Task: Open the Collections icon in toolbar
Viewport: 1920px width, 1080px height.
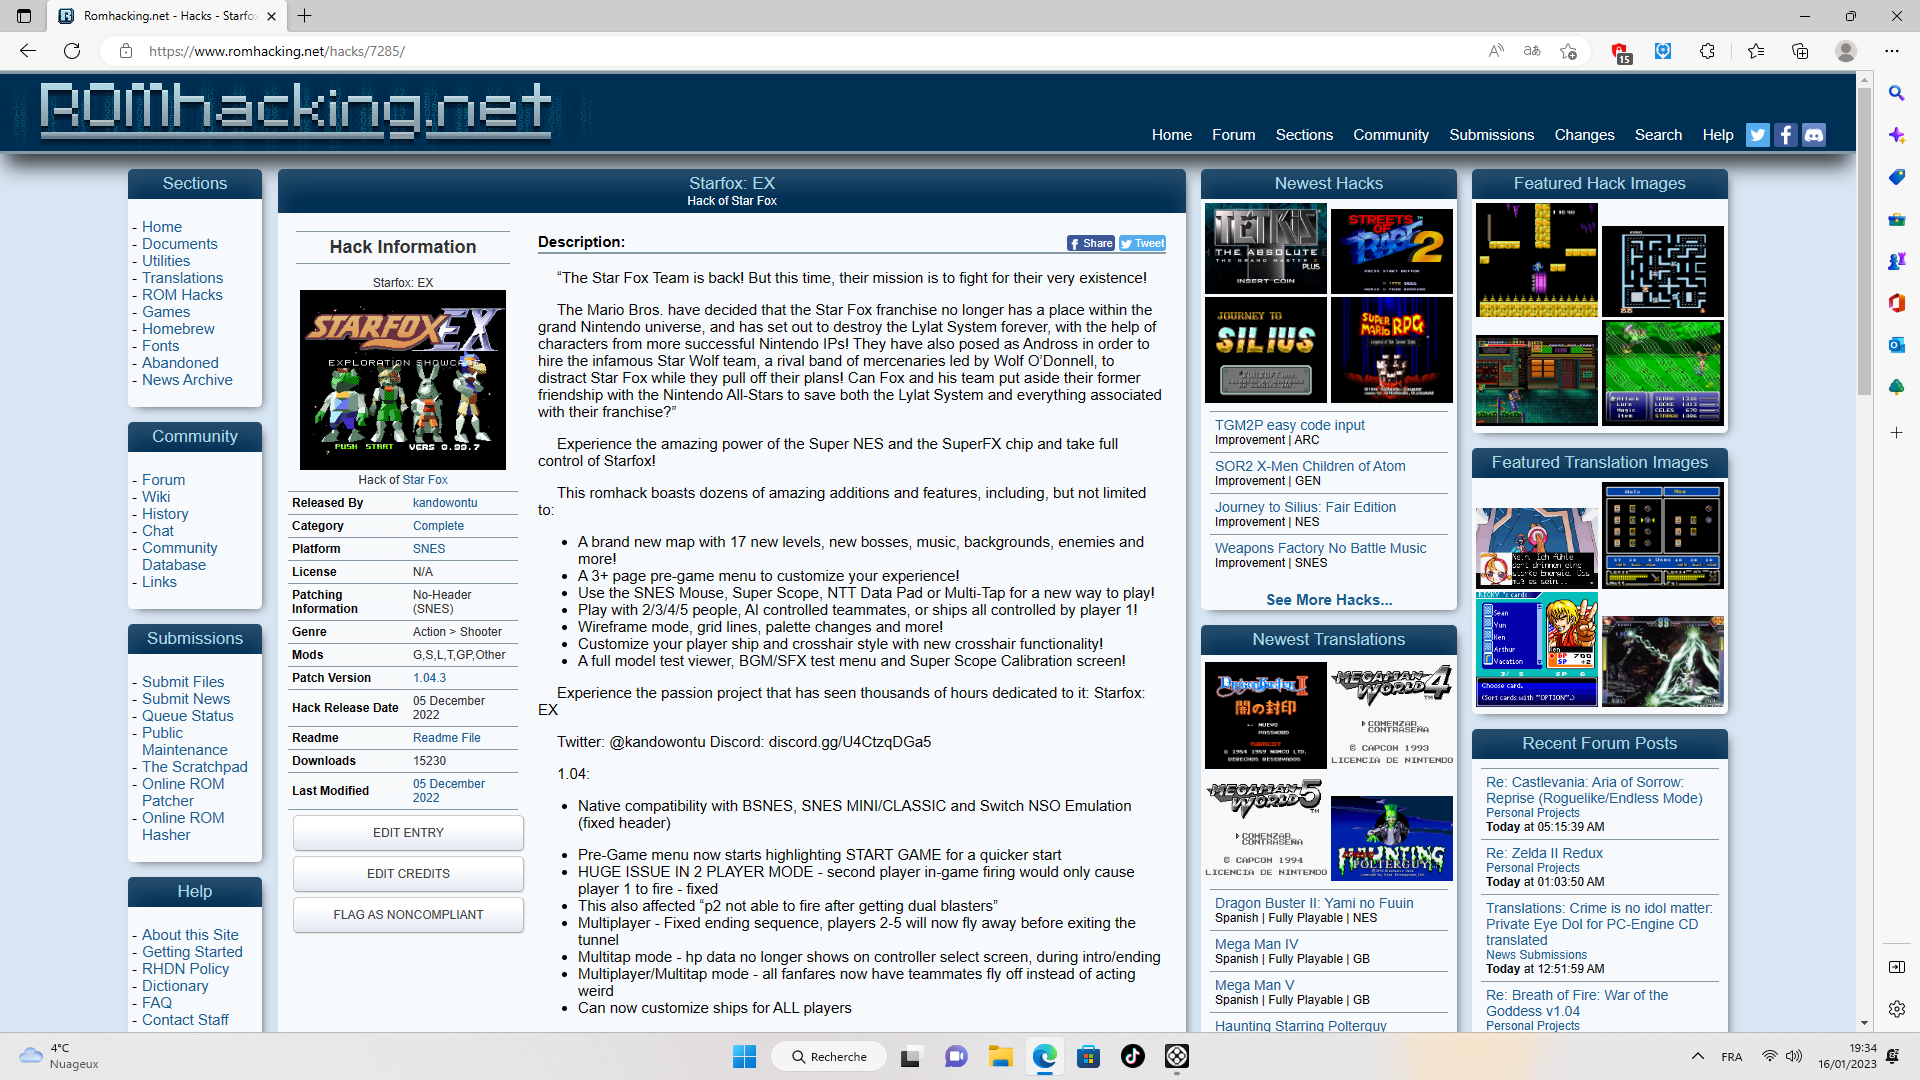Action: click(x=1800, y=51)
